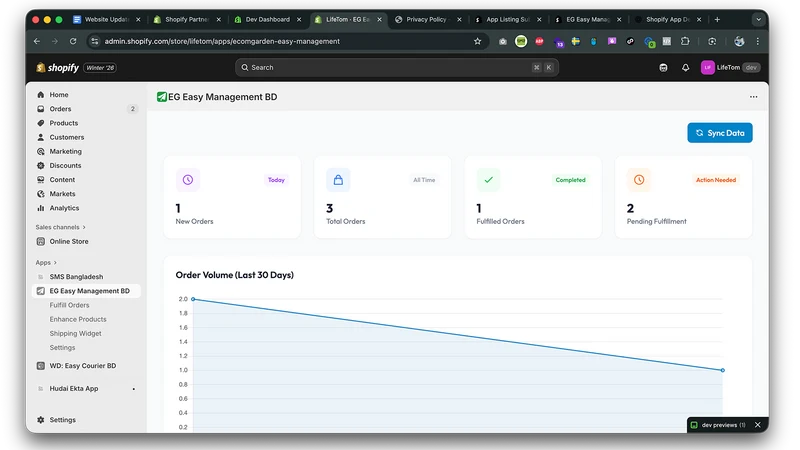Open Home in Shopify sidebar
800x450 pixels.
pyautogui.click(x=59, y=94)
